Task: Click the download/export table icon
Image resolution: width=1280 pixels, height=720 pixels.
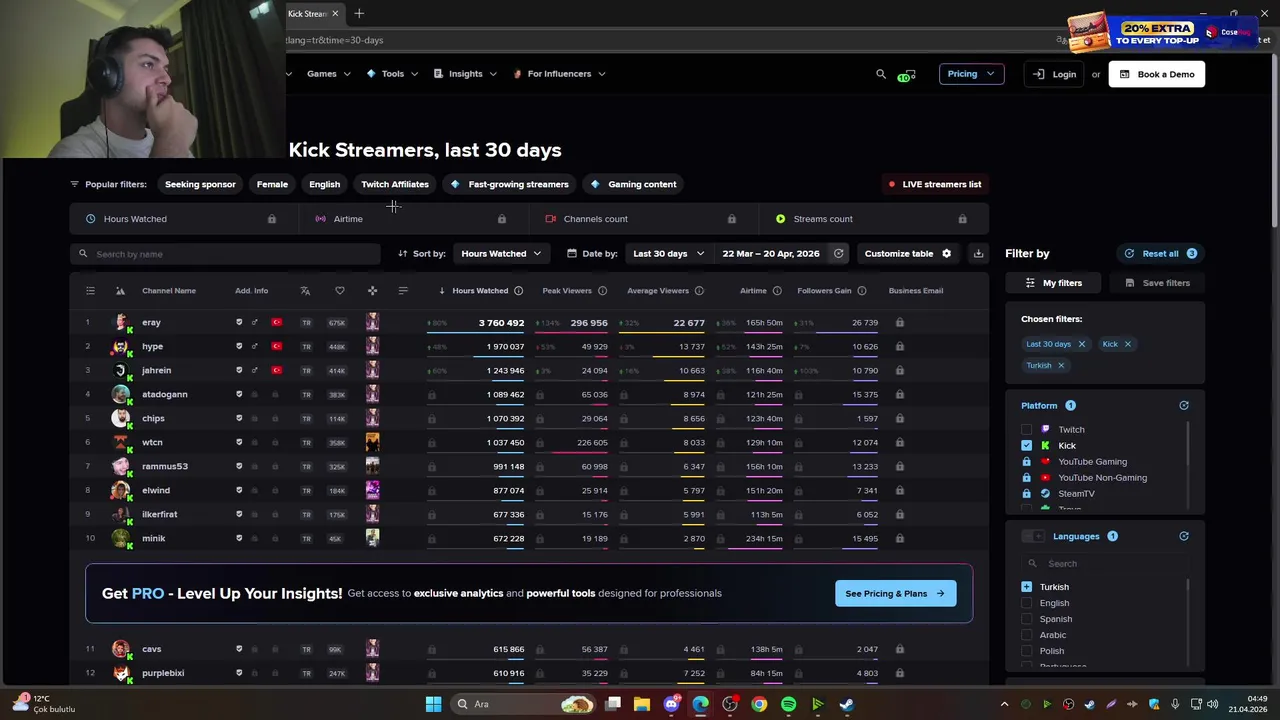Action: tap(978, 254)
